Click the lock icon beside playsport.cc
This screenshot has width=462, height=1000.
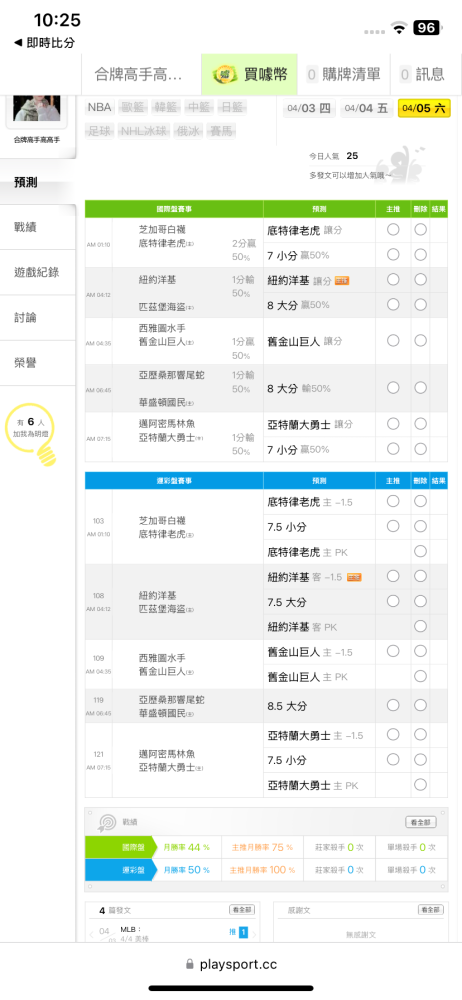pyautogui.click(x=189, y=965)
